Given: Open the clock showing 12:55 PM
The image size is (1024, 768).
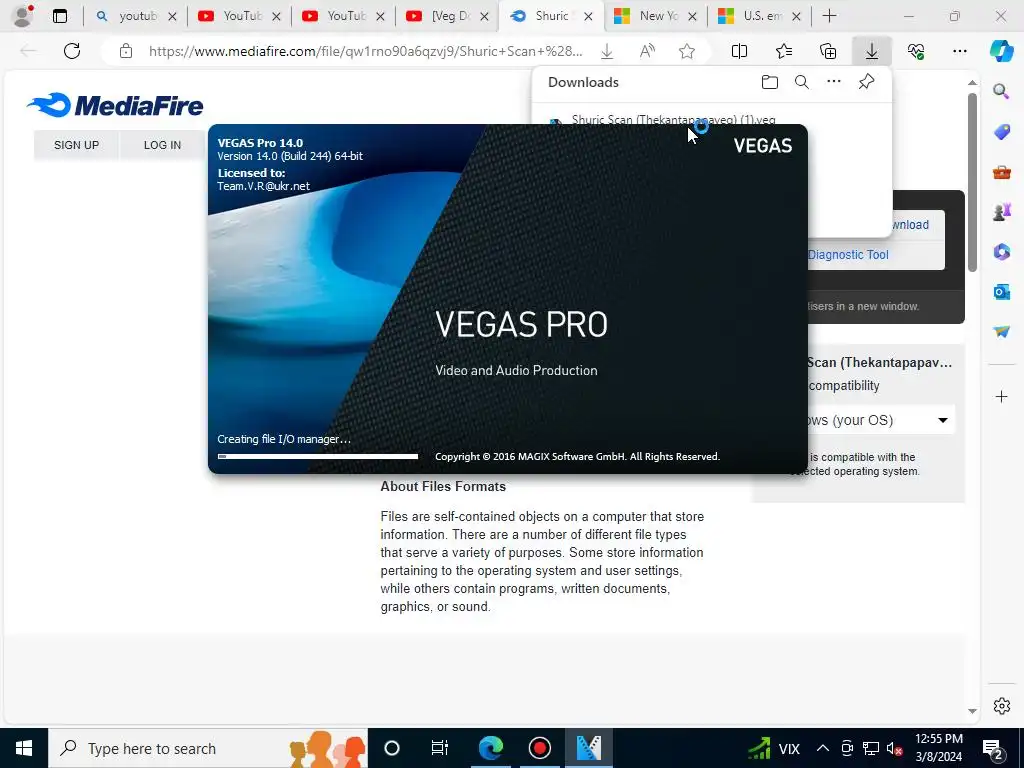Looking at the screenshot, I should coord(938,748).
